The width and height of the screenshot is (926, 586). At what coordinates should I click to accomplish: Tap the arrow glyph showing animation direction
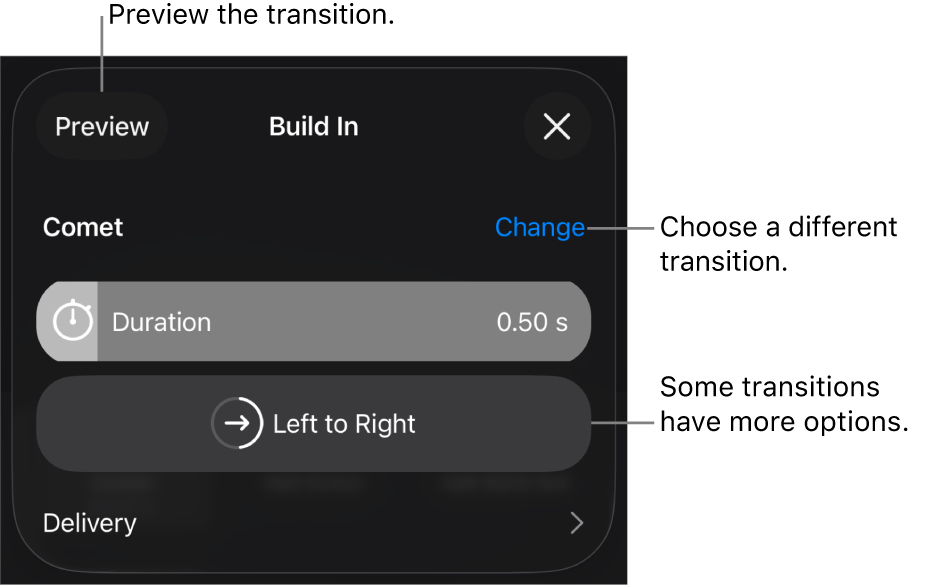tap(238, 422)
